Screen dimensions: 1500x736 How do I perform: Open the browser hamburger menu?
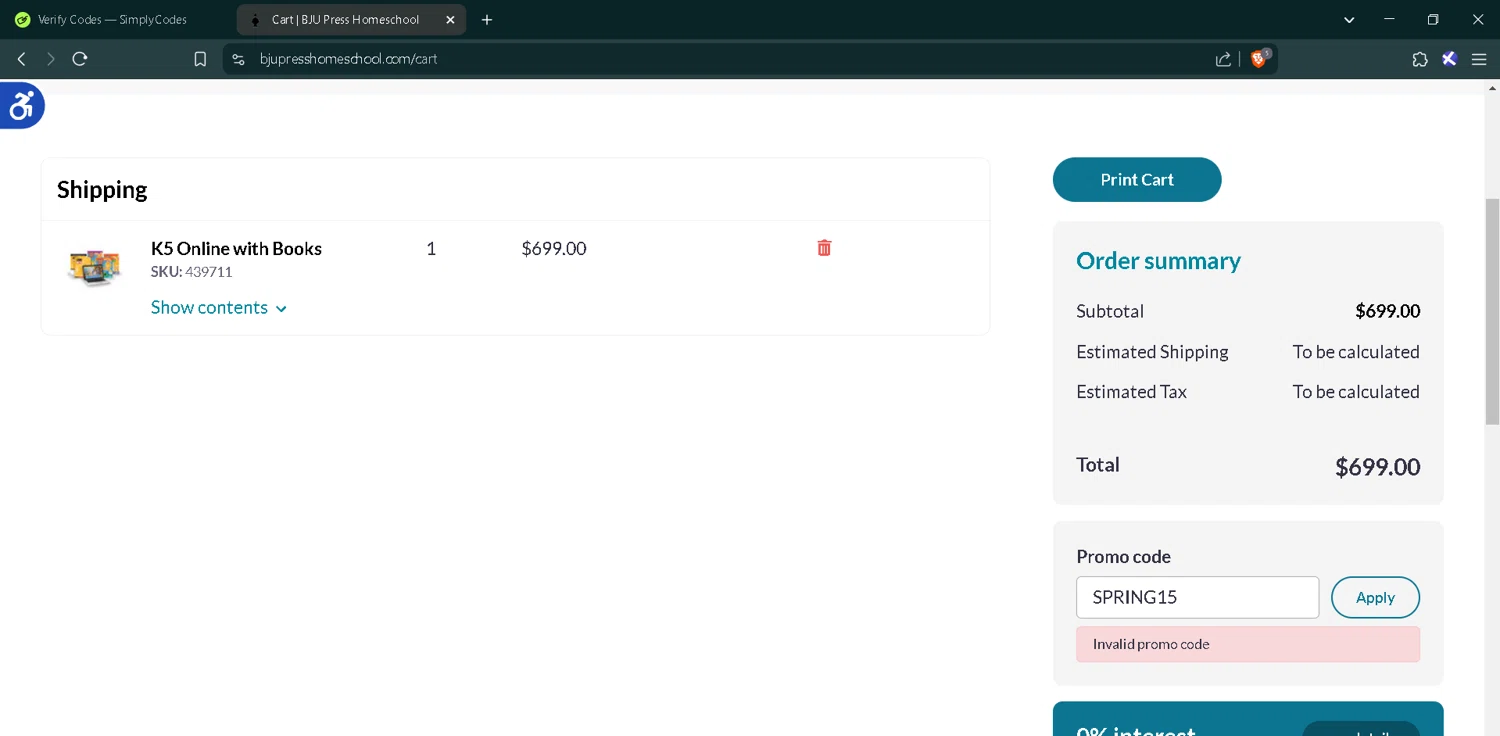coord(1479,59)
